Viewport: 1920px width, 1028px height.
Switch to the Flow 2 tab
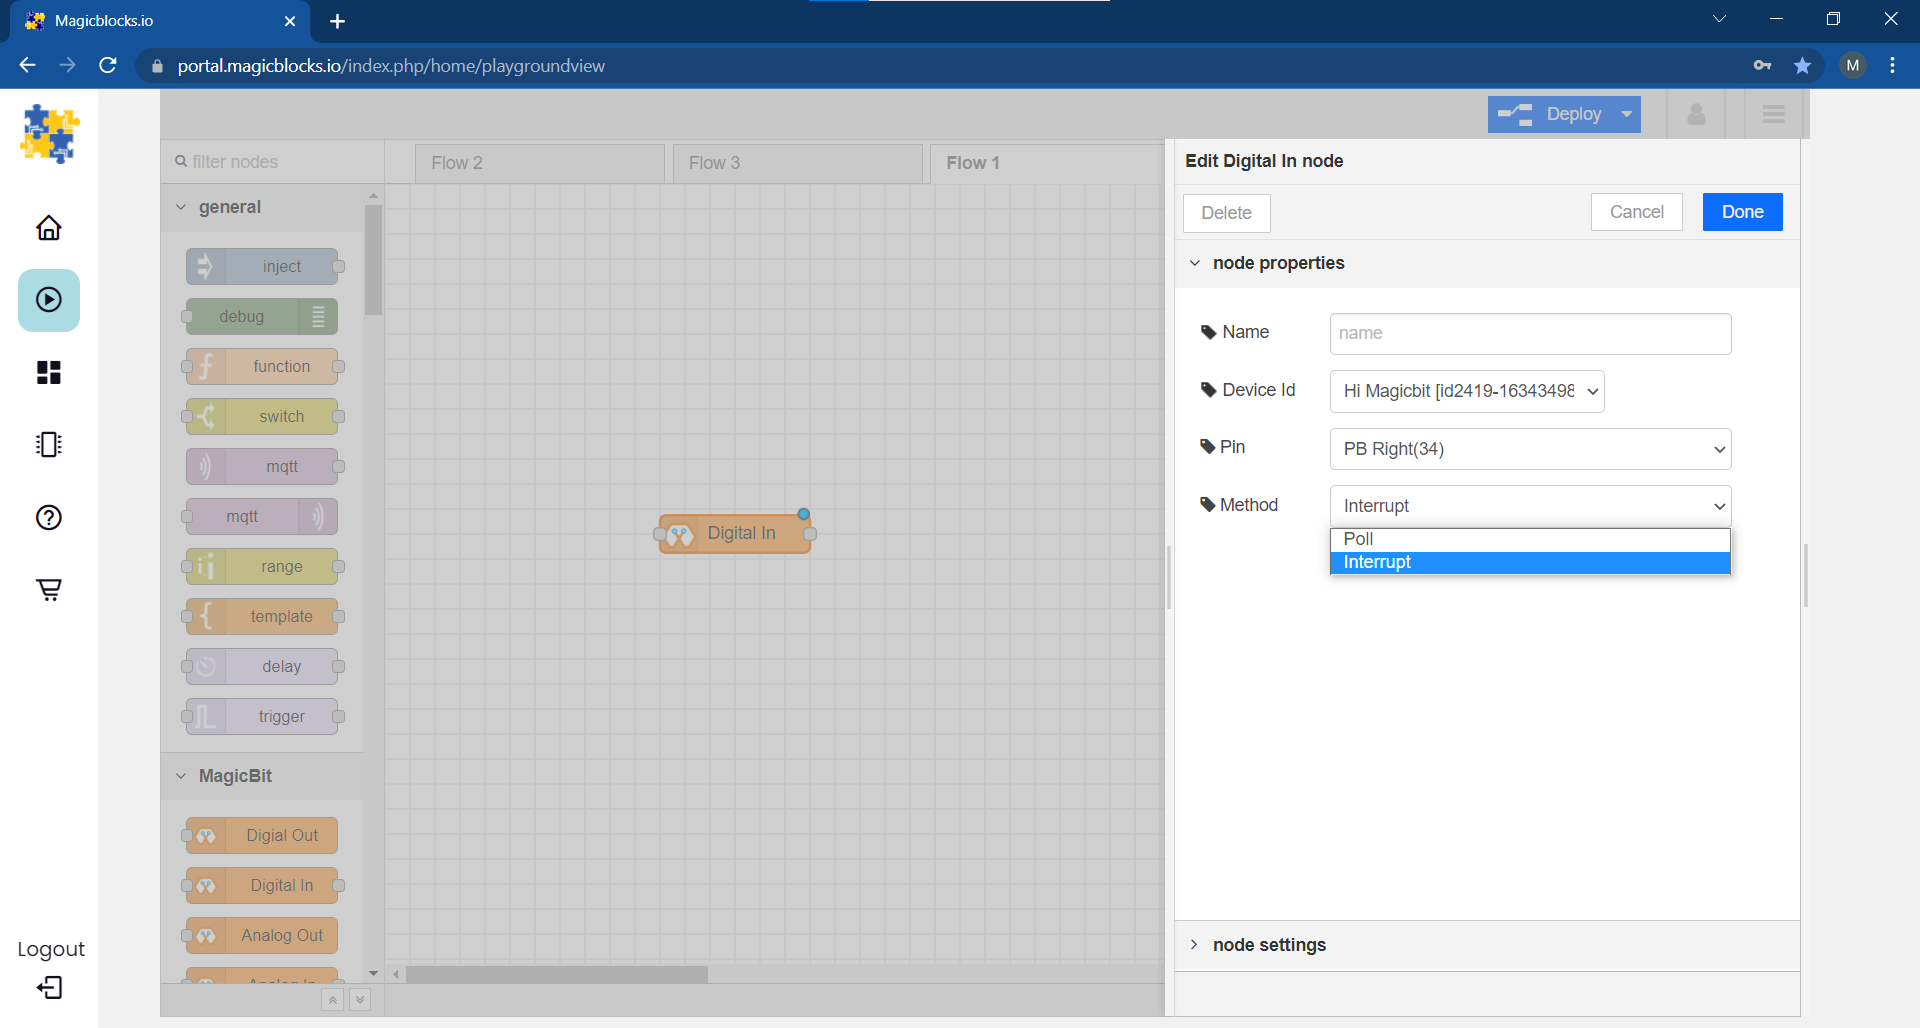pos(539,162)
